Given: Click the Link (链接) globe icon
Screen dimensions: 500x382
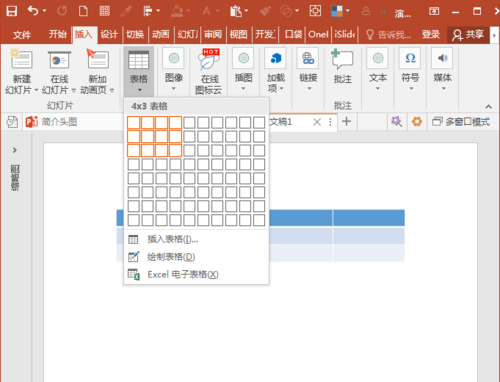Looking at the screenshot, I should pyautogui.click(x=308, y=58).
